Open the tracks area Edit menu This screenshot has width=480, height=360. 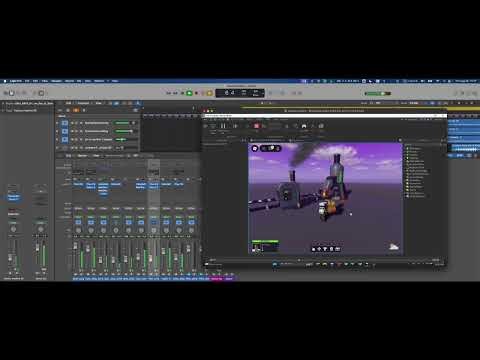[x=68, y=103]
